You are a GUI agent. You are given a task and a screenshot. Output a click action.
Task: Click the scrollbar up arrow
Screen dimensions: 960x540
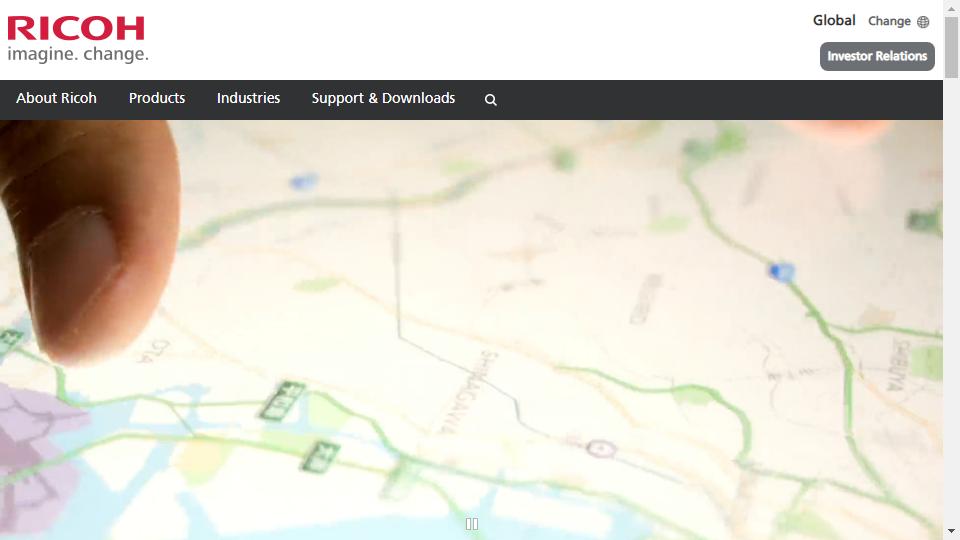951,8
